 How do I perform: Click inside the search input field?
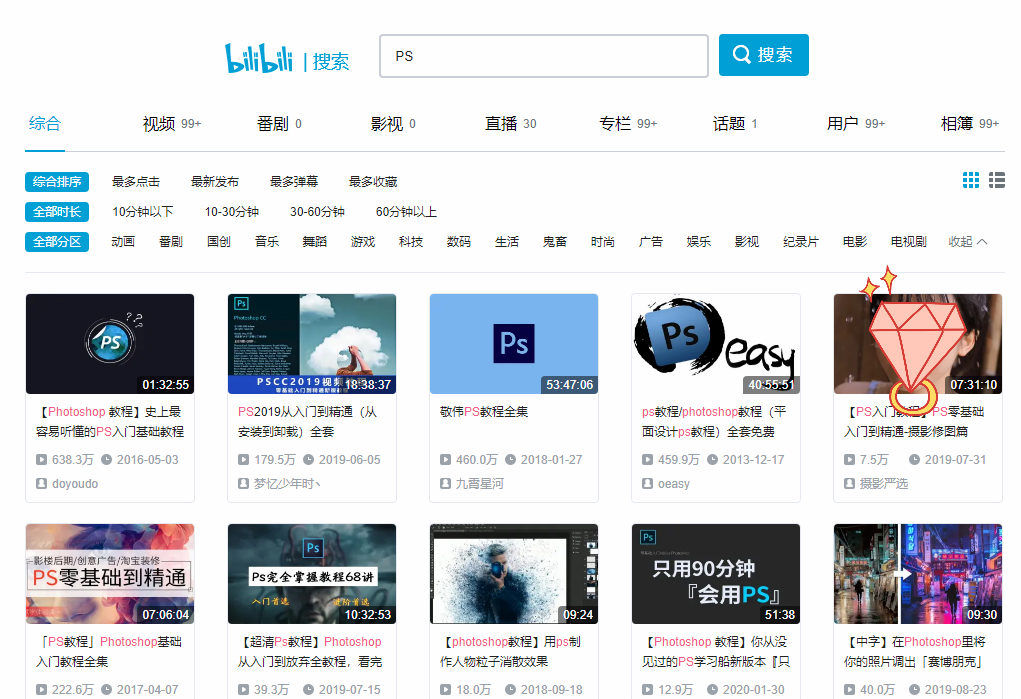click(x=543, y=56)
